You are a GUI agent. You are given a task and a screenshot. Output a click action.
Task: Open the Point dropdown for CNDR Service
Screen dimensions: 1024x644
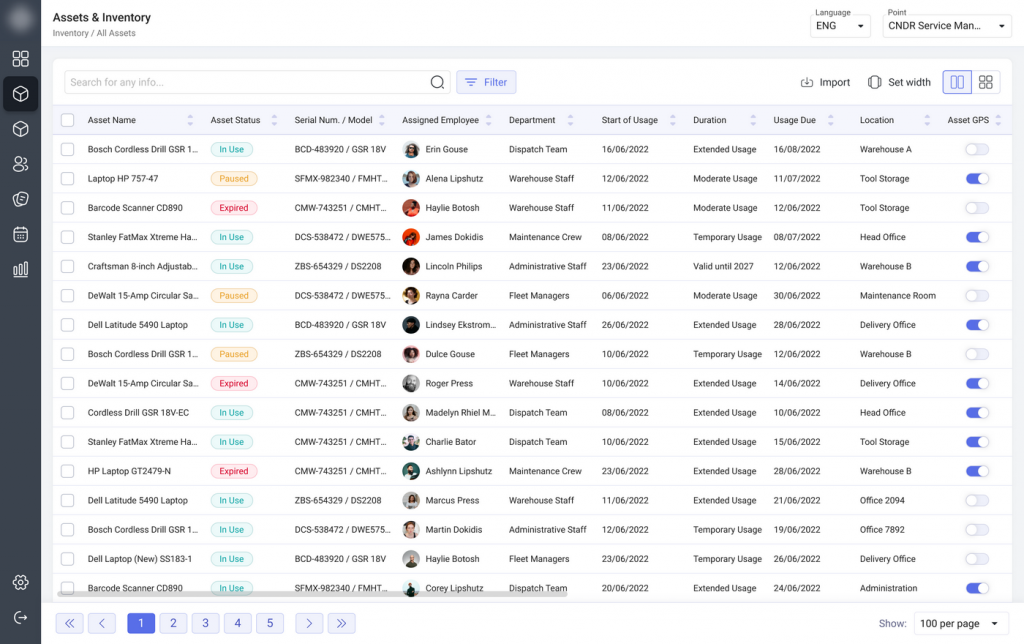[x=946, y=25]
